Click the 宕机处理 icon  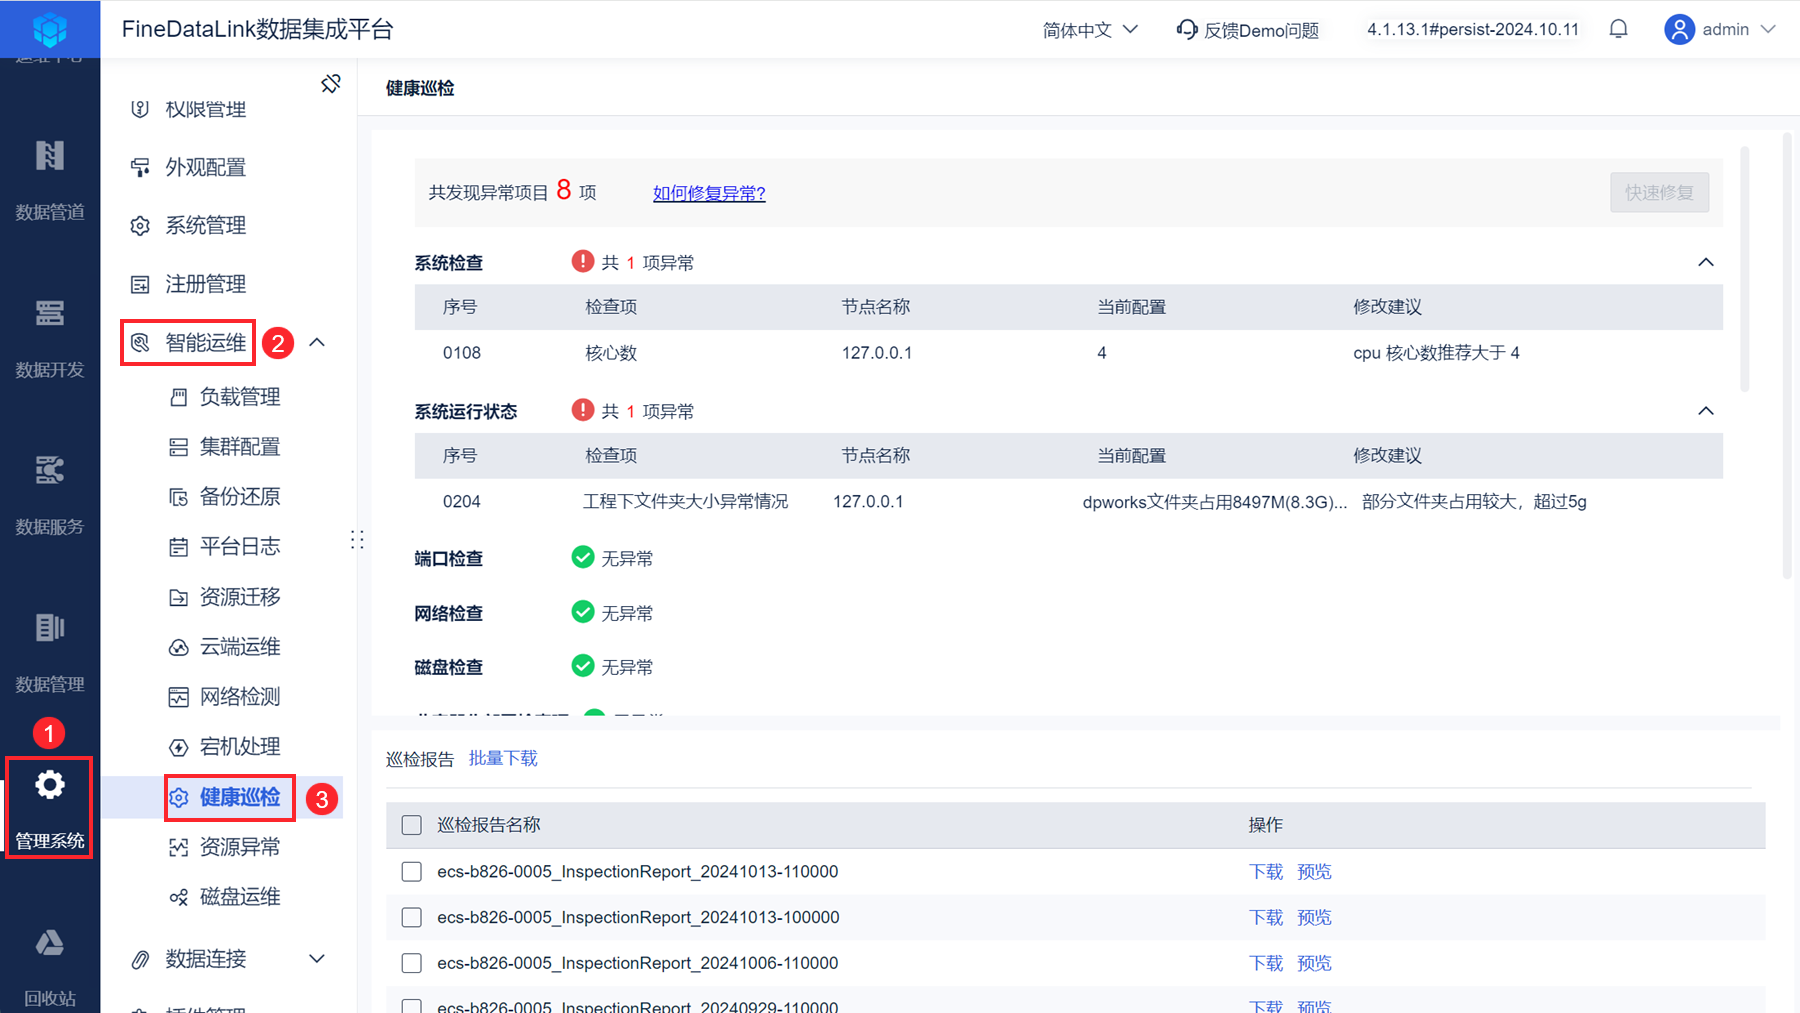coord(179,747)
